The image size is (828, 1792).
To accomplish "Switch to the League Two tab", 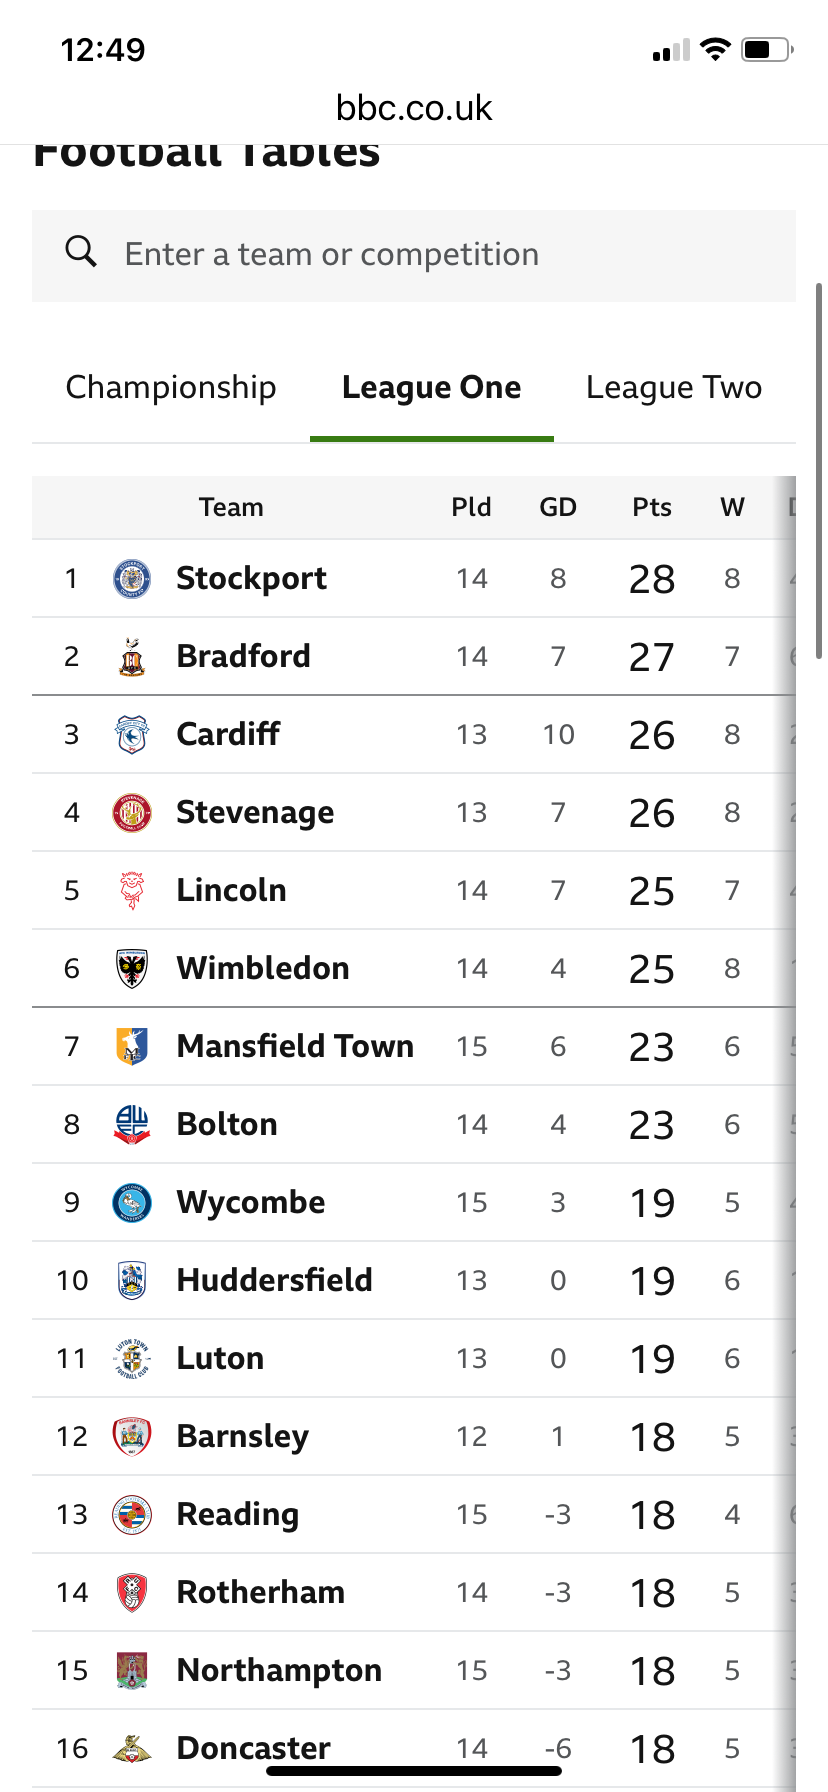I will click(x=673, y=388).
